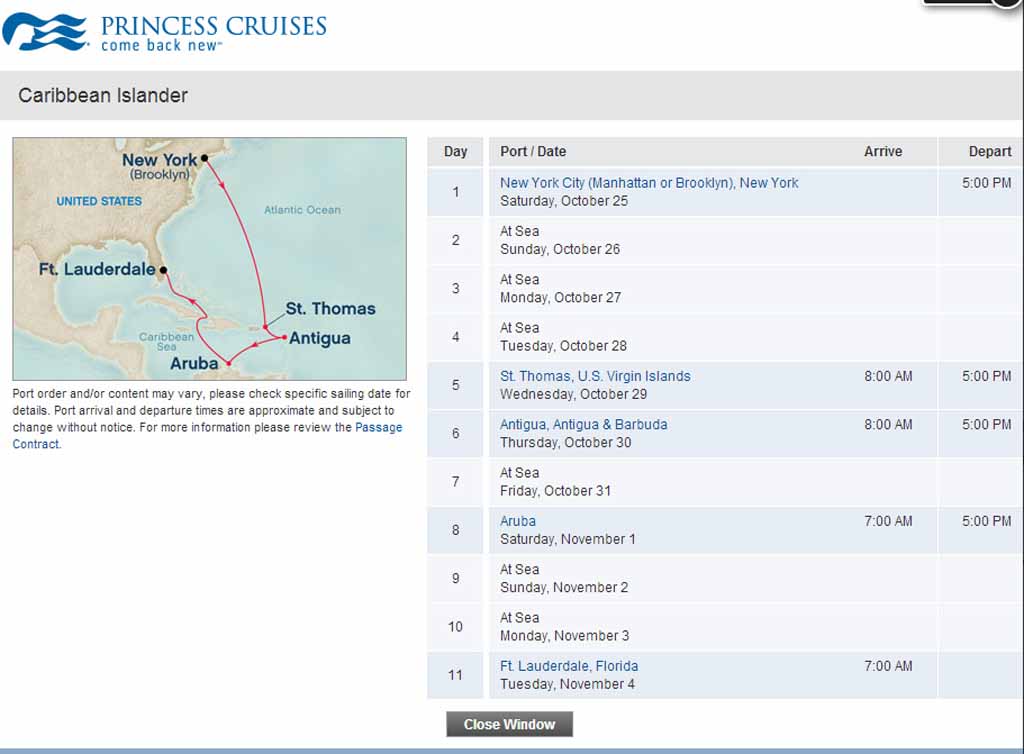This screenshot has height=754, width=1024.
Task: Open the Ft. Lauderdale, Florida link
Action: point(569,666)
